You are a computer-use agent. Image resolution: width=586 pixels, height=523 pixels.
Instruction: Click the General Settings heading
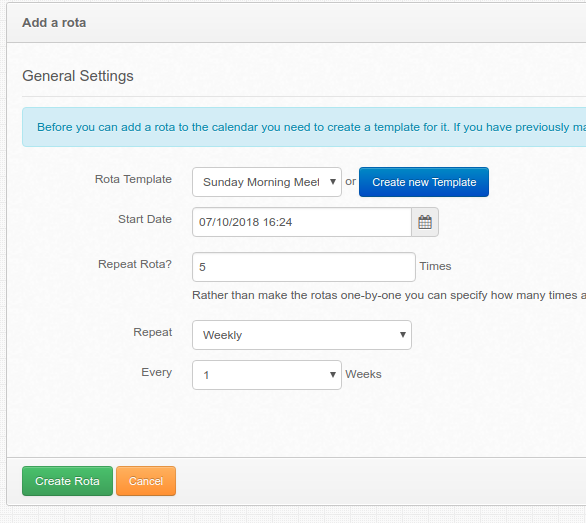(78, 76)
